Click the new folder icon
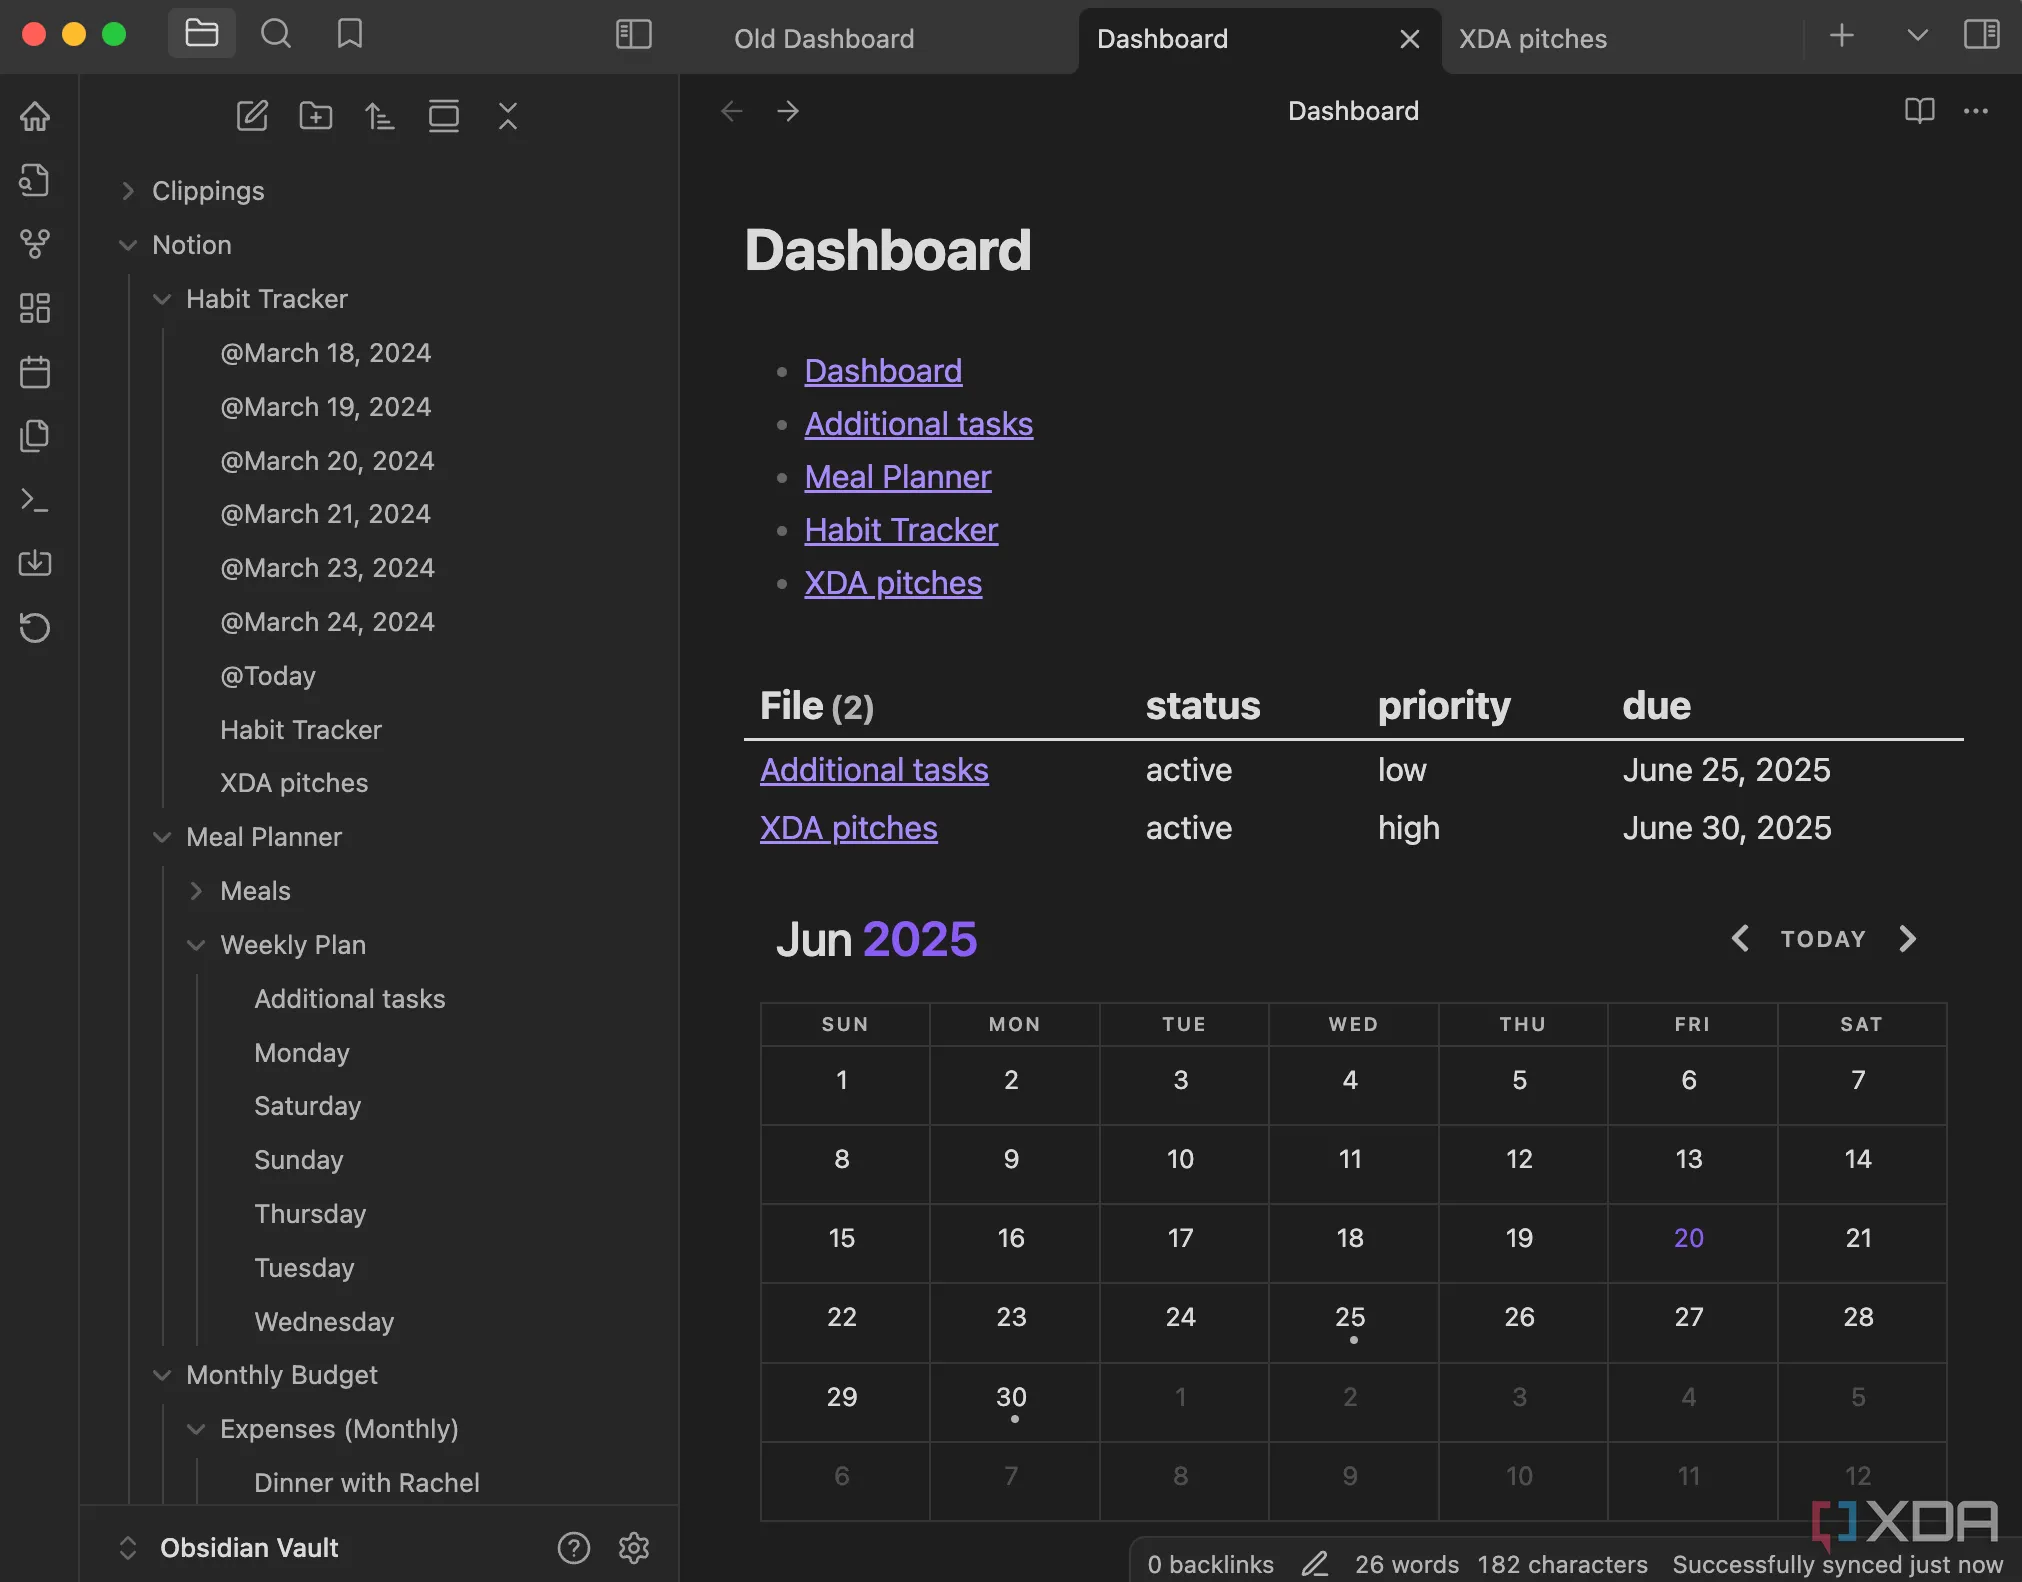2022x1582 pixels. tap(316, 116)
